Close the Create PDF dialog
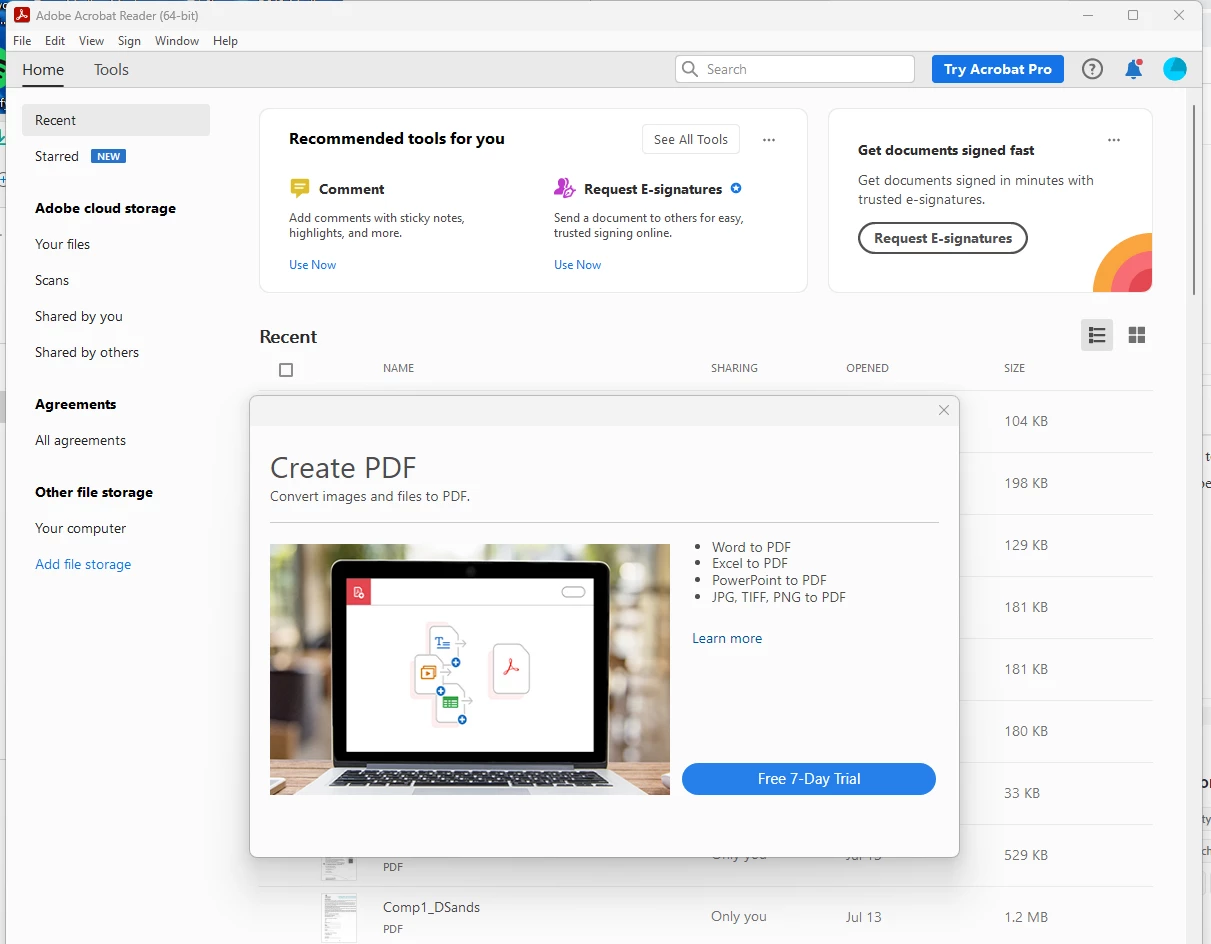Viewport: 1211px width, 944px height. (943, 410)
